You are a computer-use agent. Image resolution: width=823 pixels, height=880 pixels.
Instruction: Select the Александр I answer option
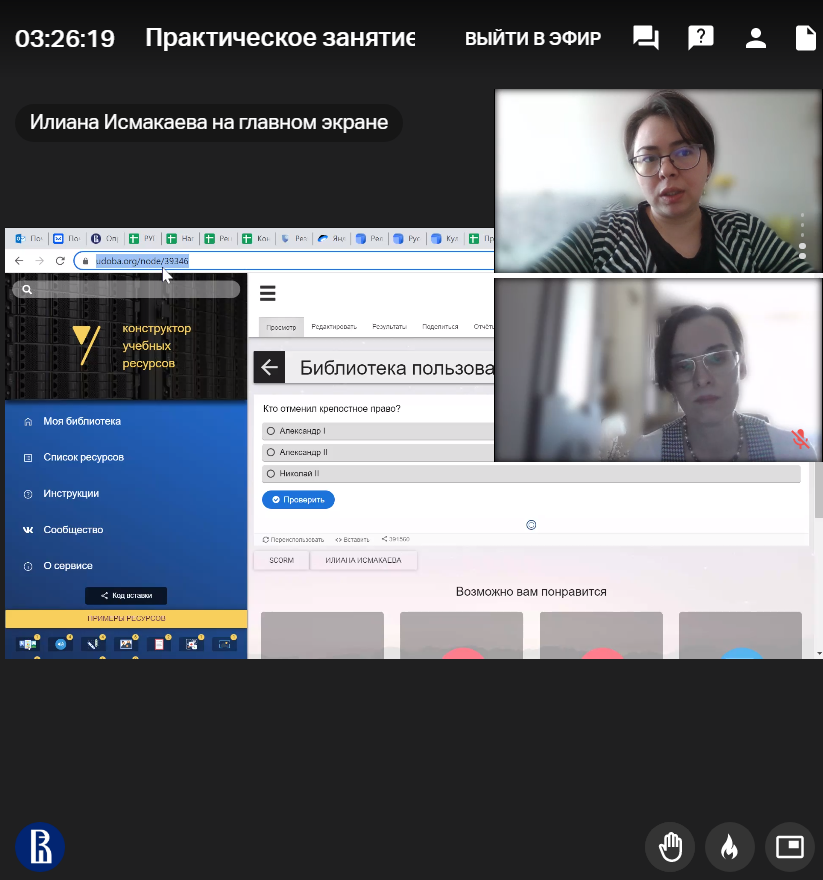click(271, 431)
